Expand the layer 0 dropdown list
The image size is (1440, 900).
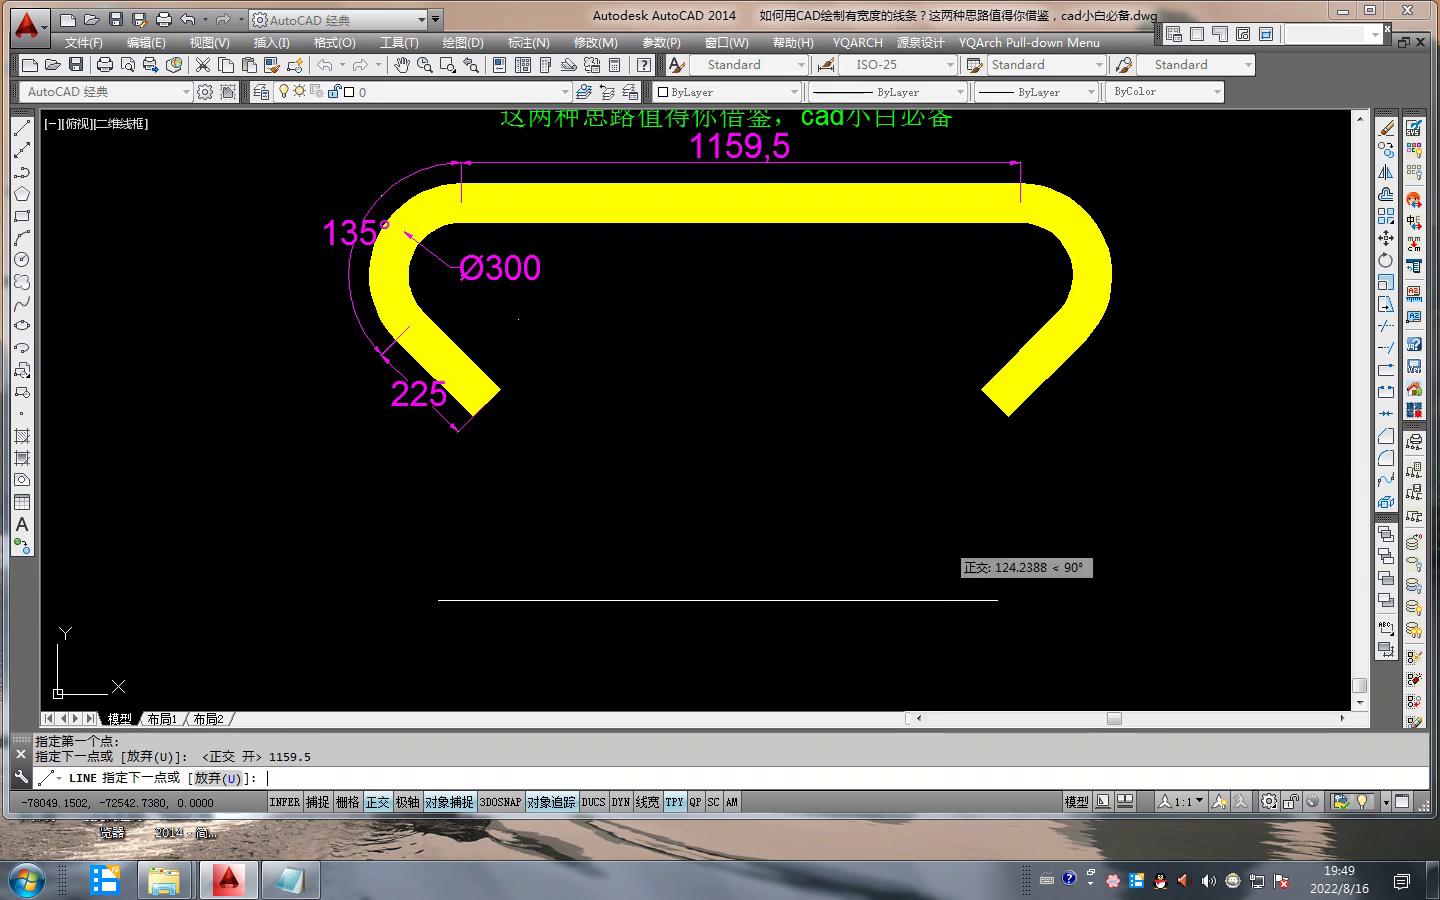click(x=564, y=92)
